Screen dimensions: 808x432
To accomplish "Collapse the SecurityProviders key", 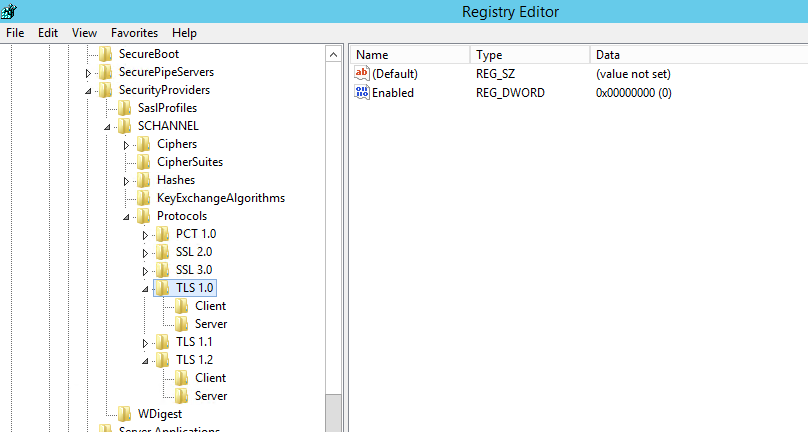I will pyautogui.click(x=88, y=91).
